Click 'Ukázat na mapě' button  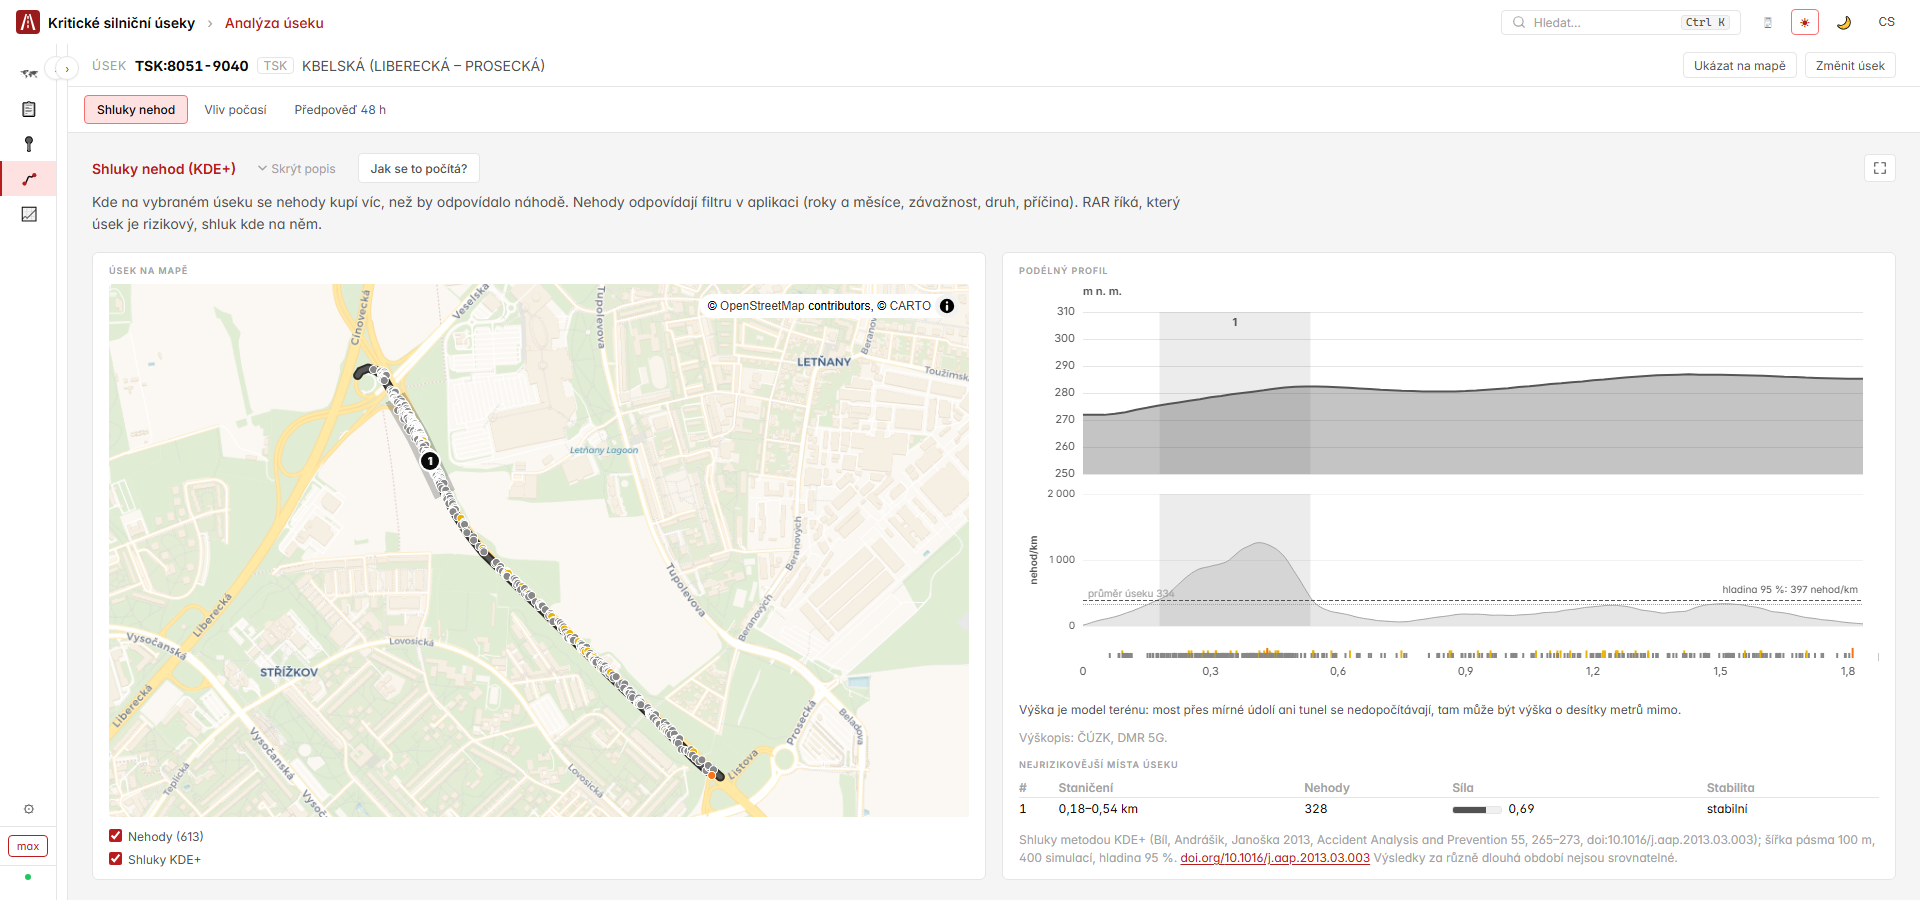1740,66
